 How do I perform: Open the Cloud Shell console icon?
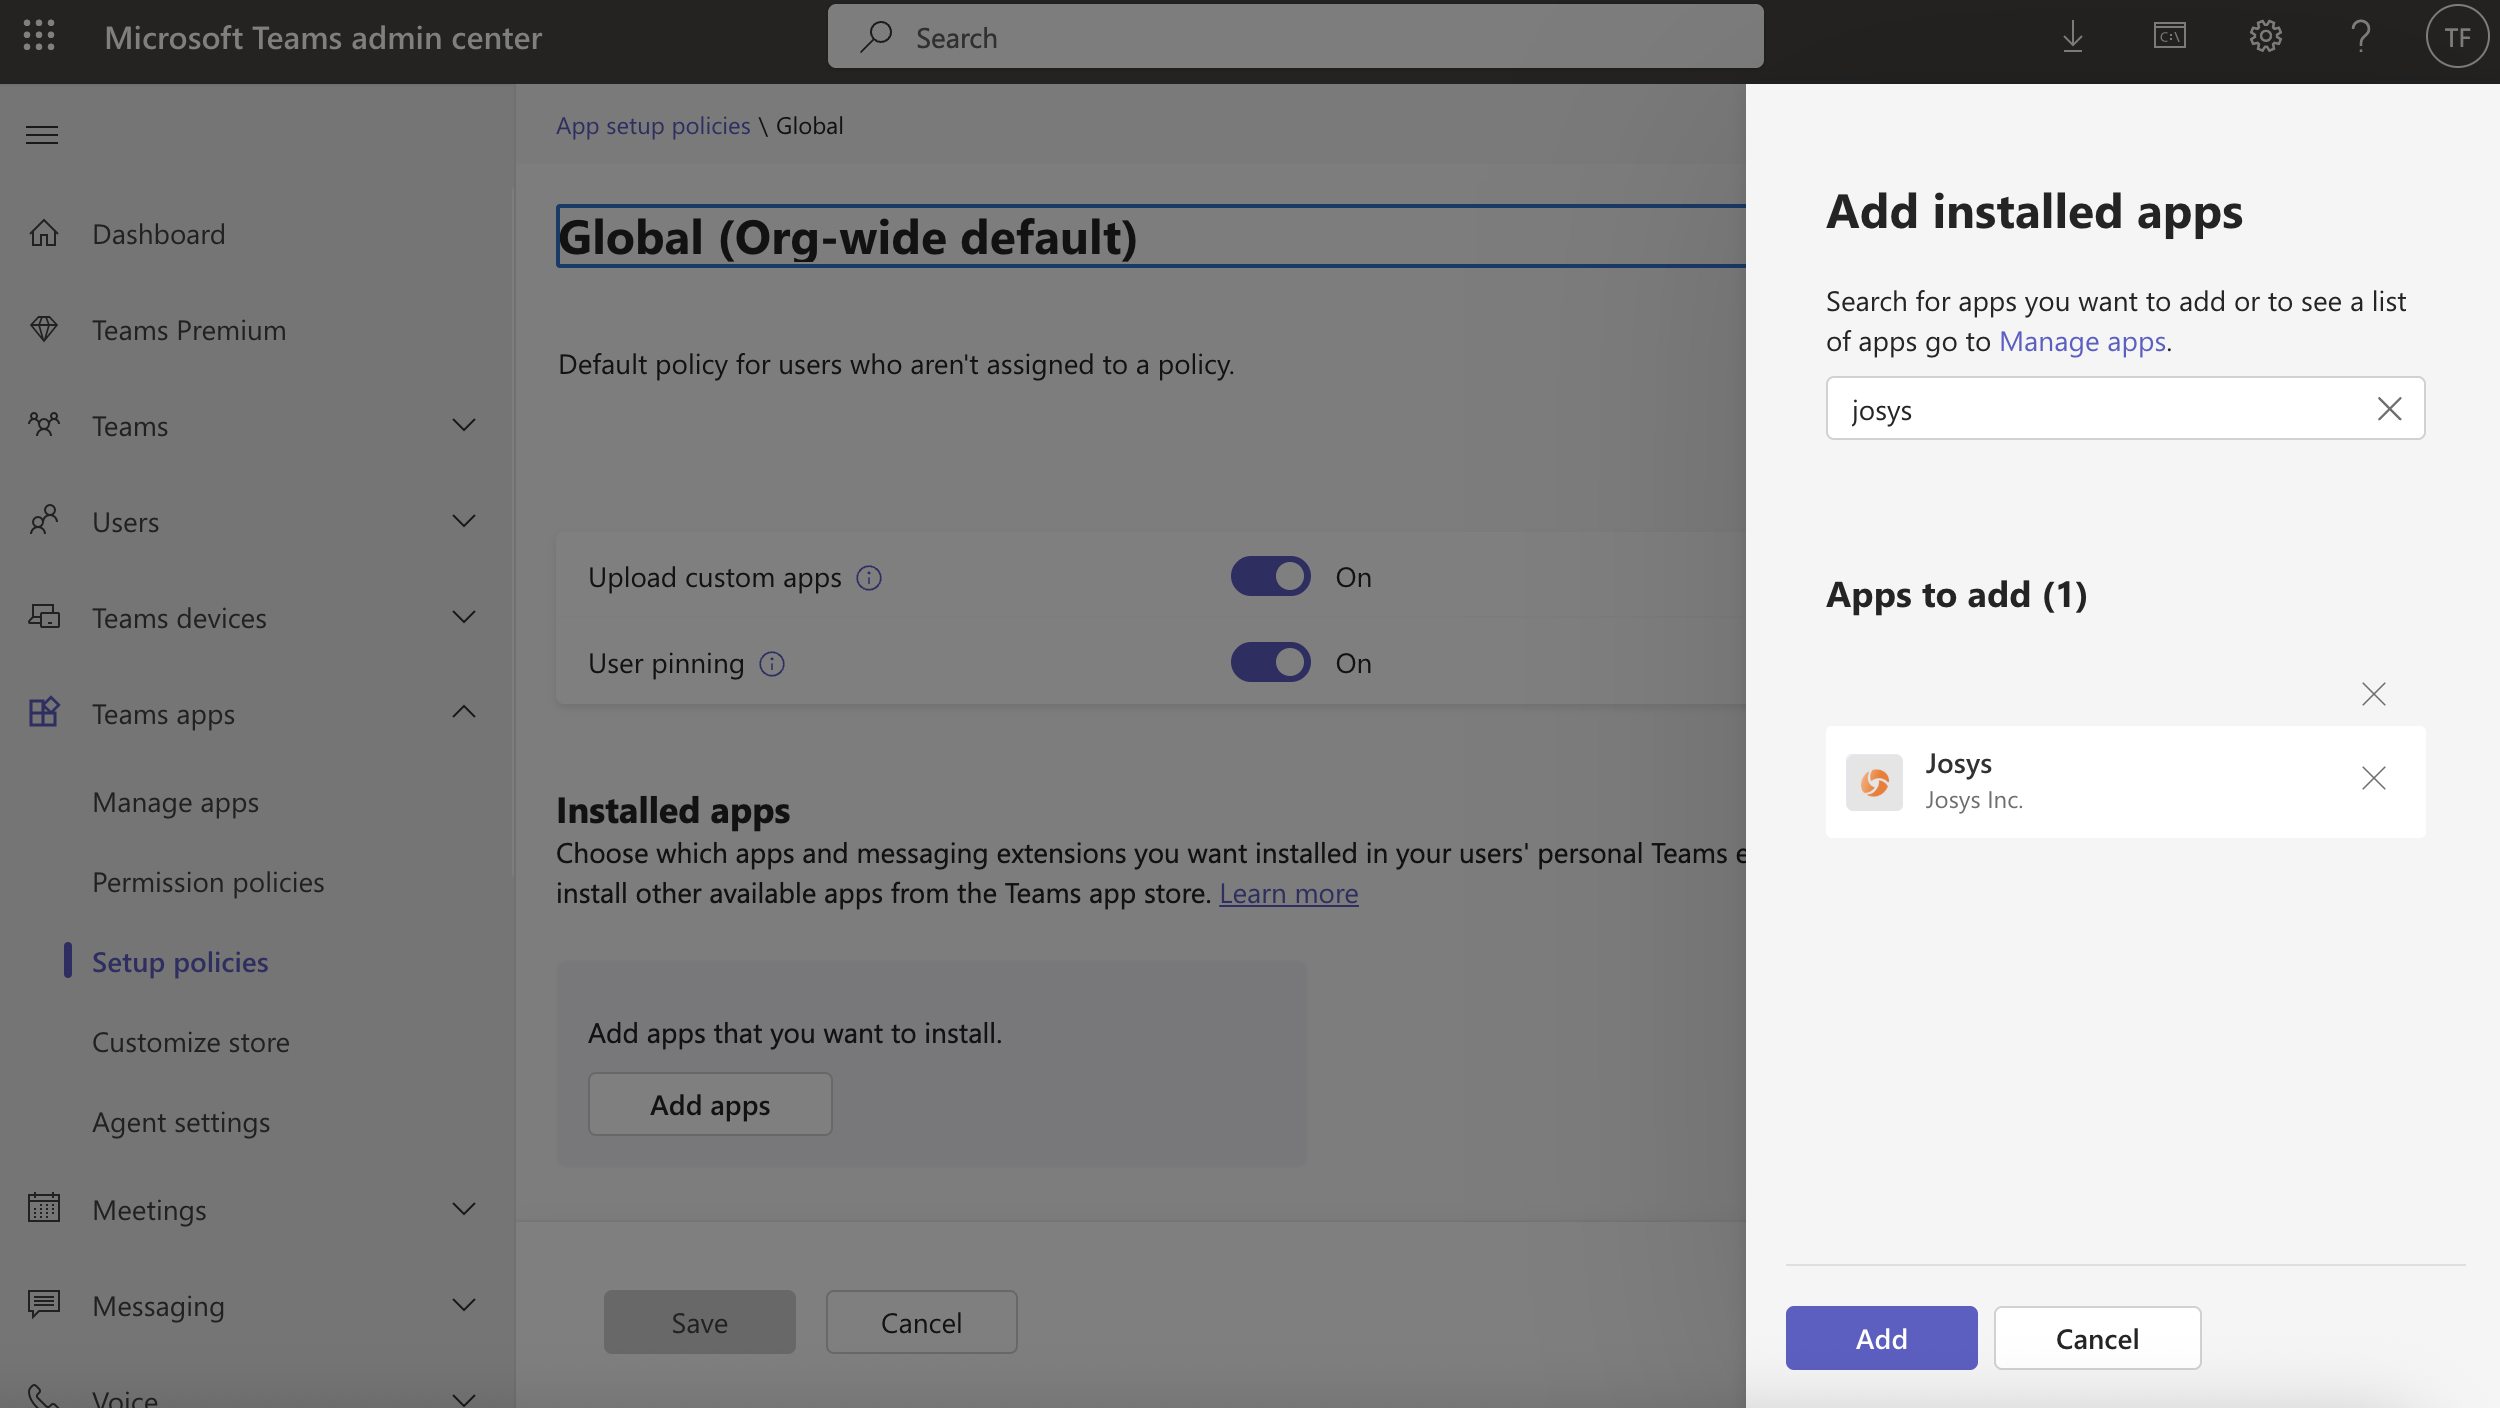(2169, 37)
